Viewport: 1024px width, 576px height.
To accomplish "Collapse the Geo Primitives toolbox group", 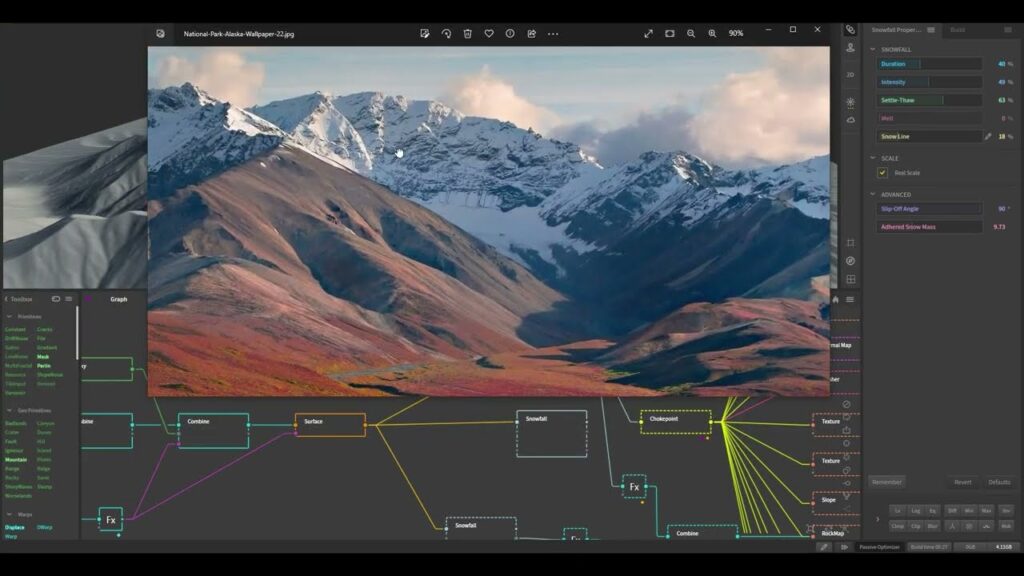I will click(9, 410).
